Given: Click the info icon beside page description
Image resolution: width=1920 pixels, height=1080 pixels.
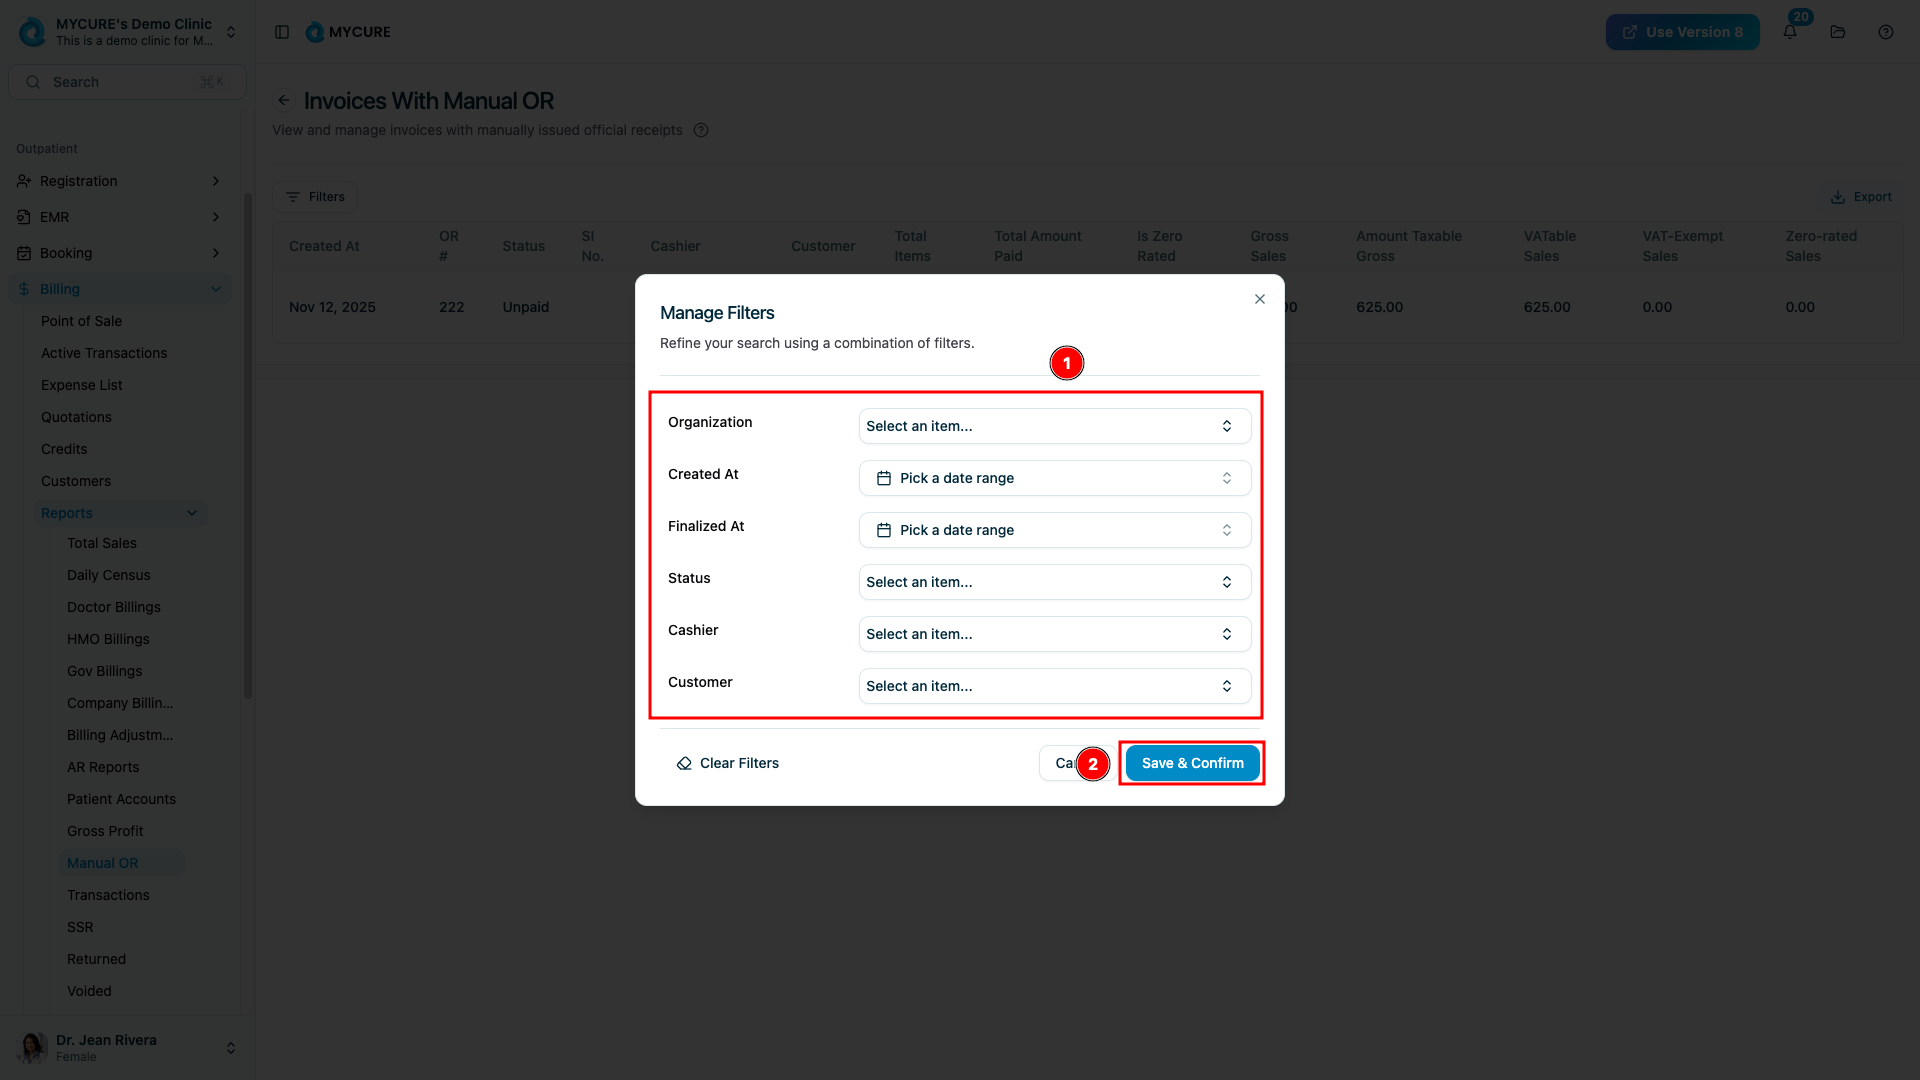Looking at the screenshot, I should tap(701, 130).
